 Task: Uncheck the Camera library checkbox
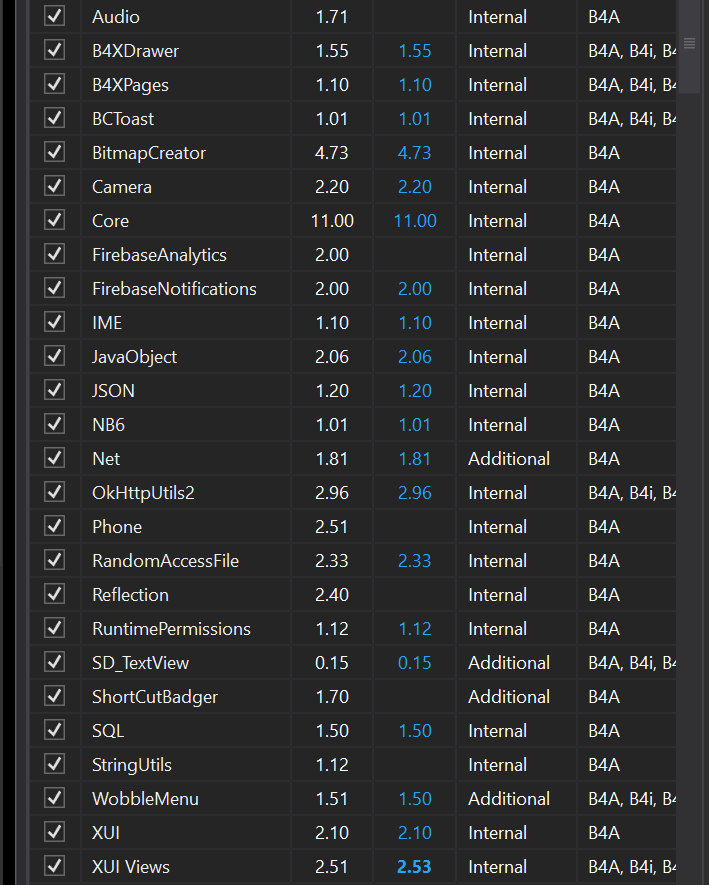(x=55, y=187)
